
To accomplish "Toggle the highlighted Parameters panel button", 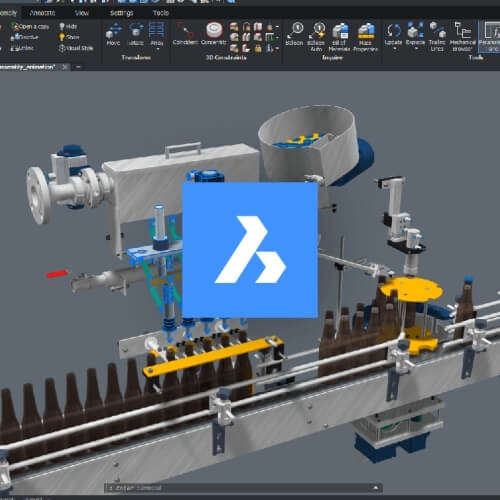I will [489, 37].
